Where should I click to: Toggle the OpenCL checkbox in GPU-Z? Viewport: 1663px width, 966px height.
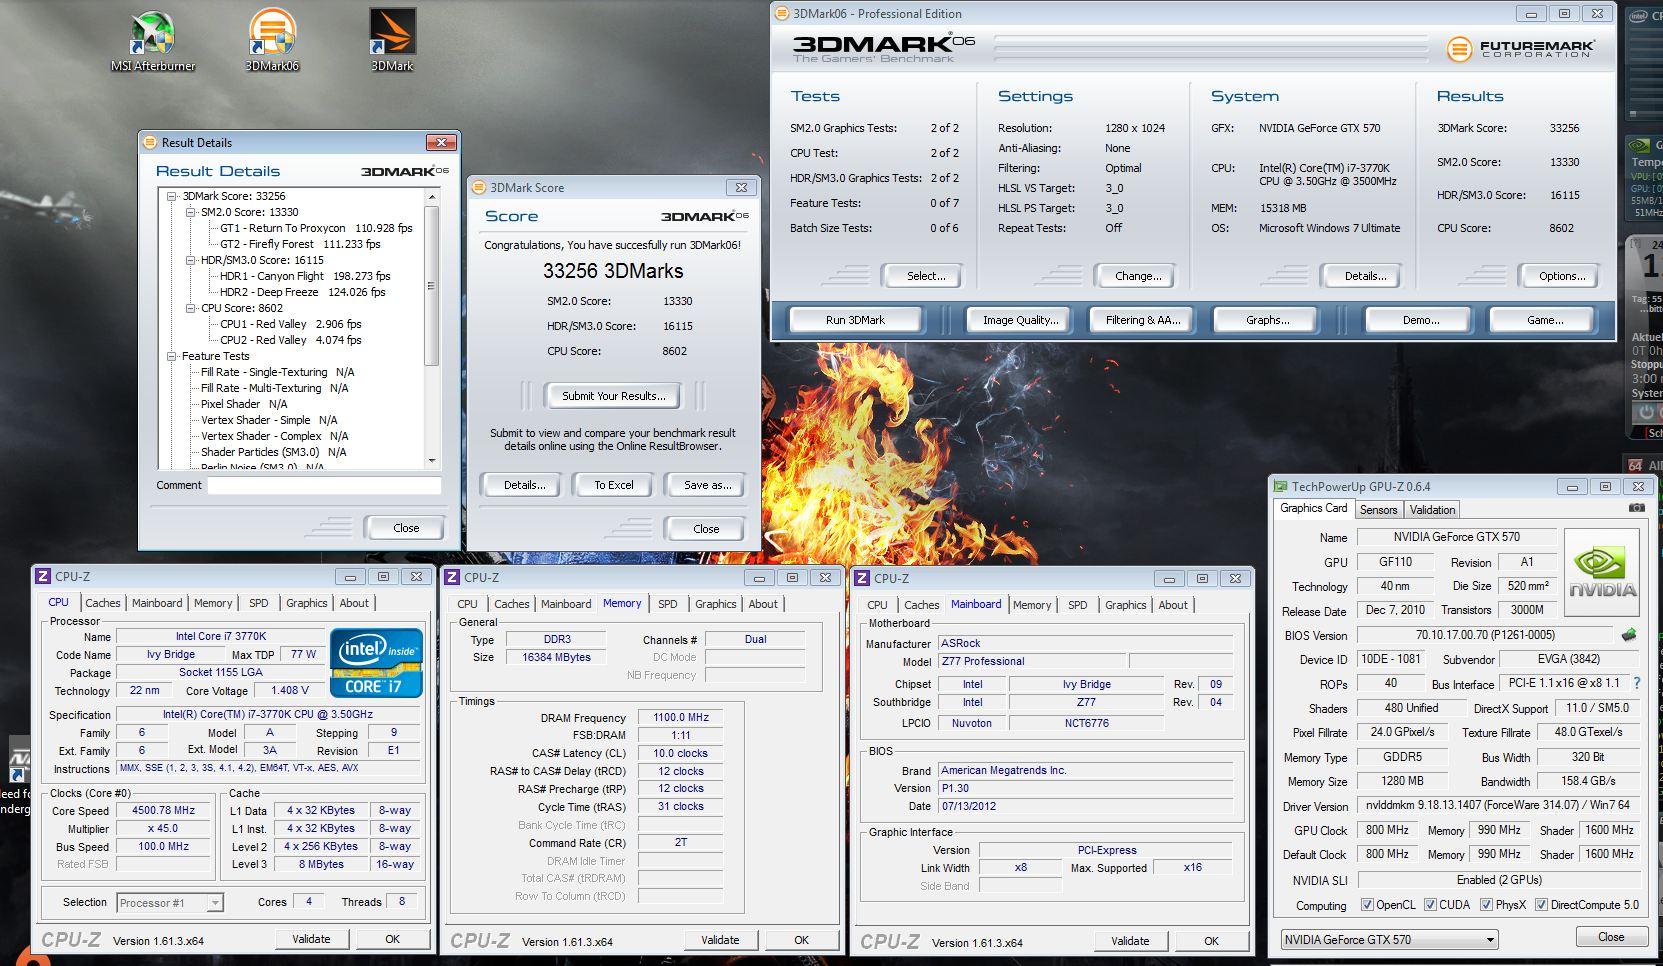pyautogui.click(x=1367, y=905)
